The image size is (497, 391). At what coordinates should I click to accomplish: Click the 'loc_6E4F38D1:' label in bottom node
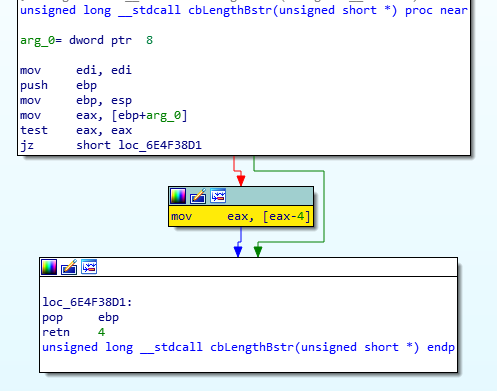pos(87,302)
